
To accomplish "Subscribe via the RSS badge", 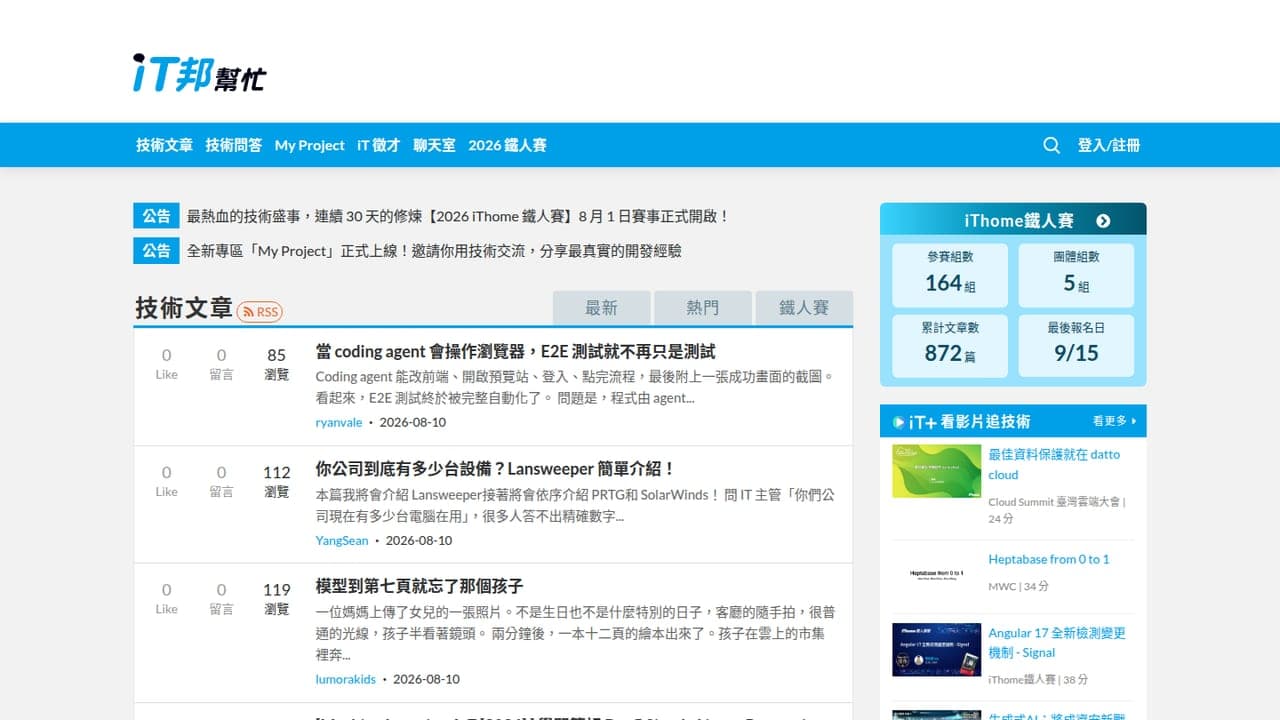I will tap(260, 311).
